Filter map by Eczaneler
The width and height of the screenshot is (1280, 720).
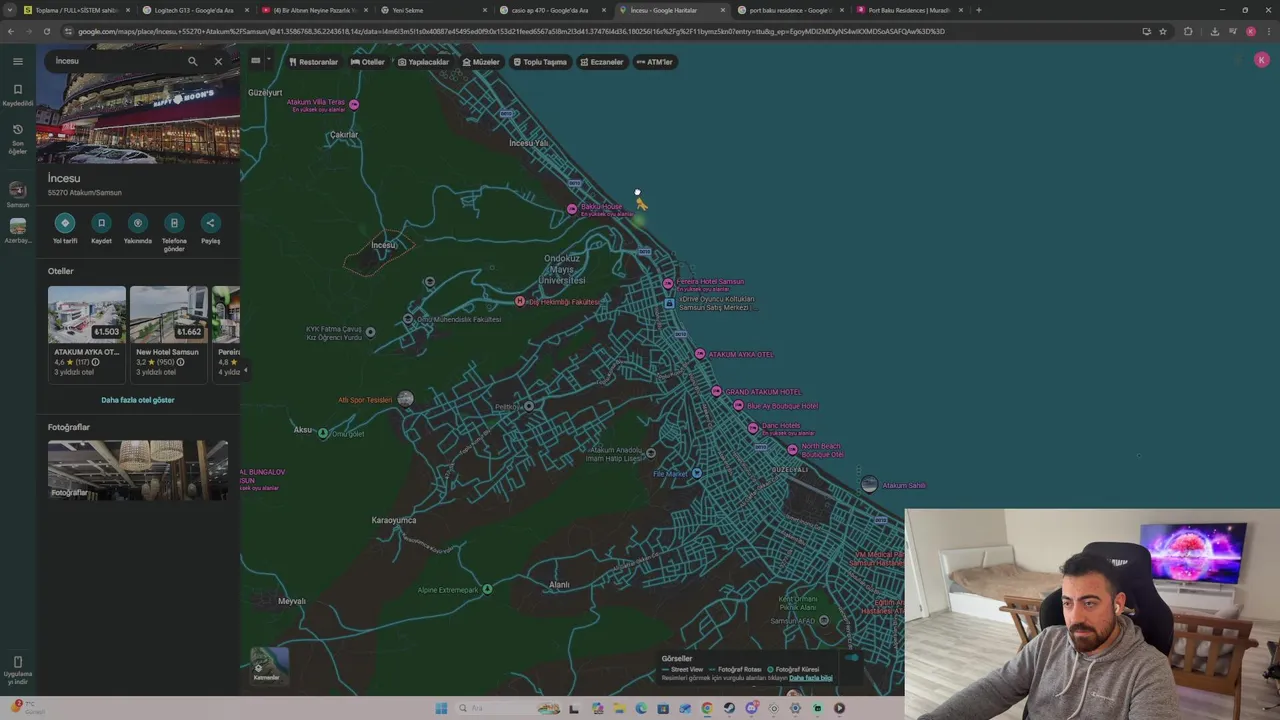pos(602,62)
